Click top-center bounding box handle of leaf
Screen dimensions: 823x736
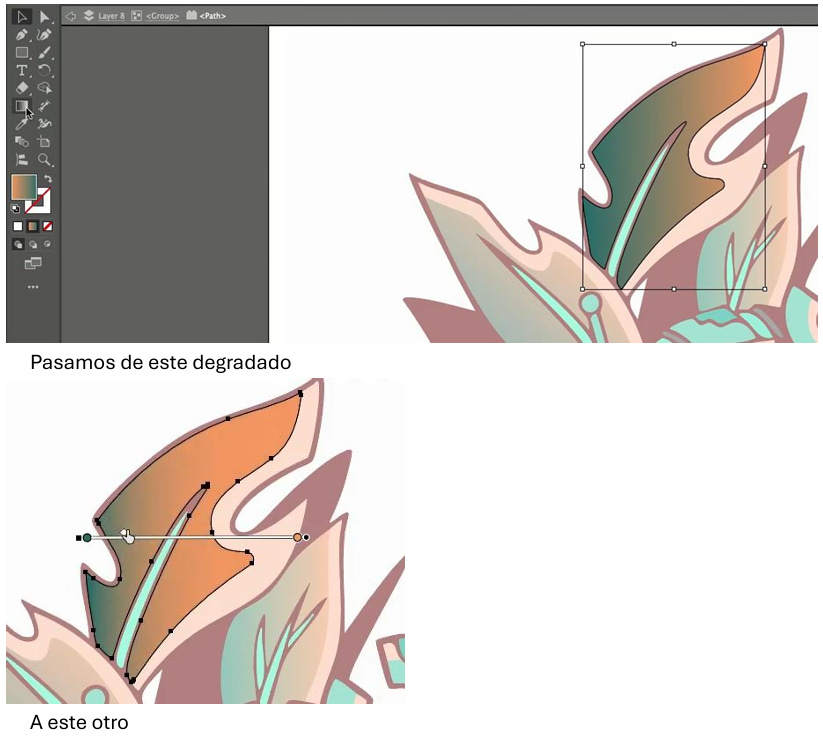click(x=674, y=44)
